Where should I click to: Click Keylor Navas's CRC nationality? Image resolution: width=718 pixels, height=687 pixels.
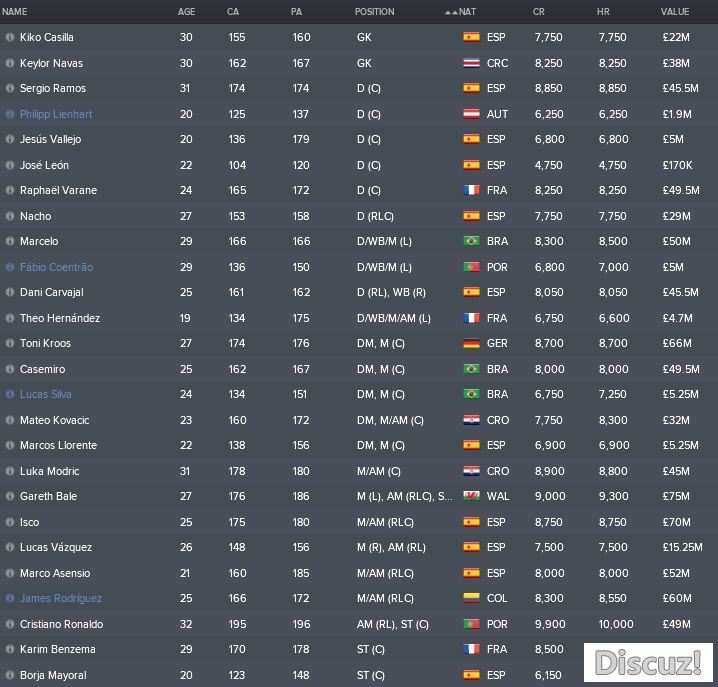pyautogui.click(x=497, y=63)
